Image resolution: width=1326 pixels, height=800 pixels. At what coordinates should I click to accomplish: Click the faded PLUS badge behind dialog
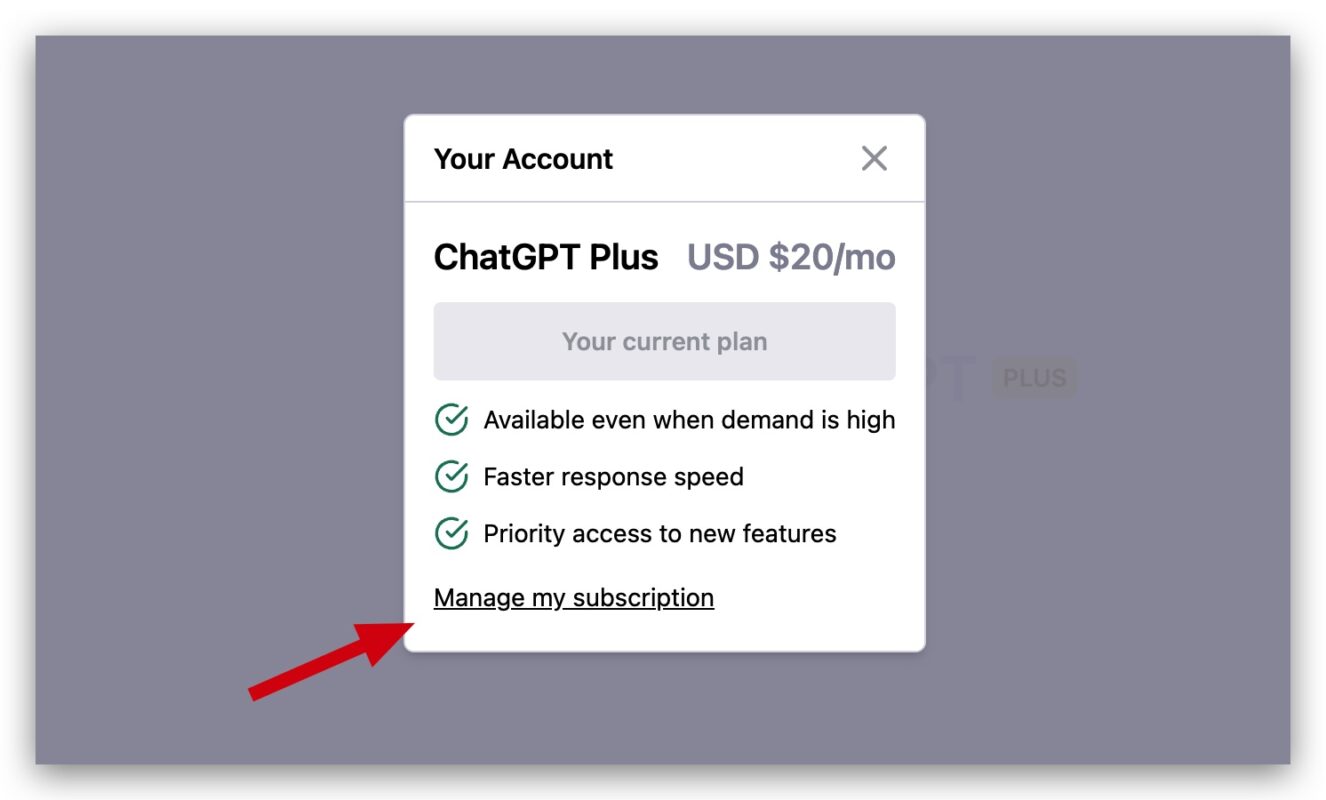point(1035,378)
